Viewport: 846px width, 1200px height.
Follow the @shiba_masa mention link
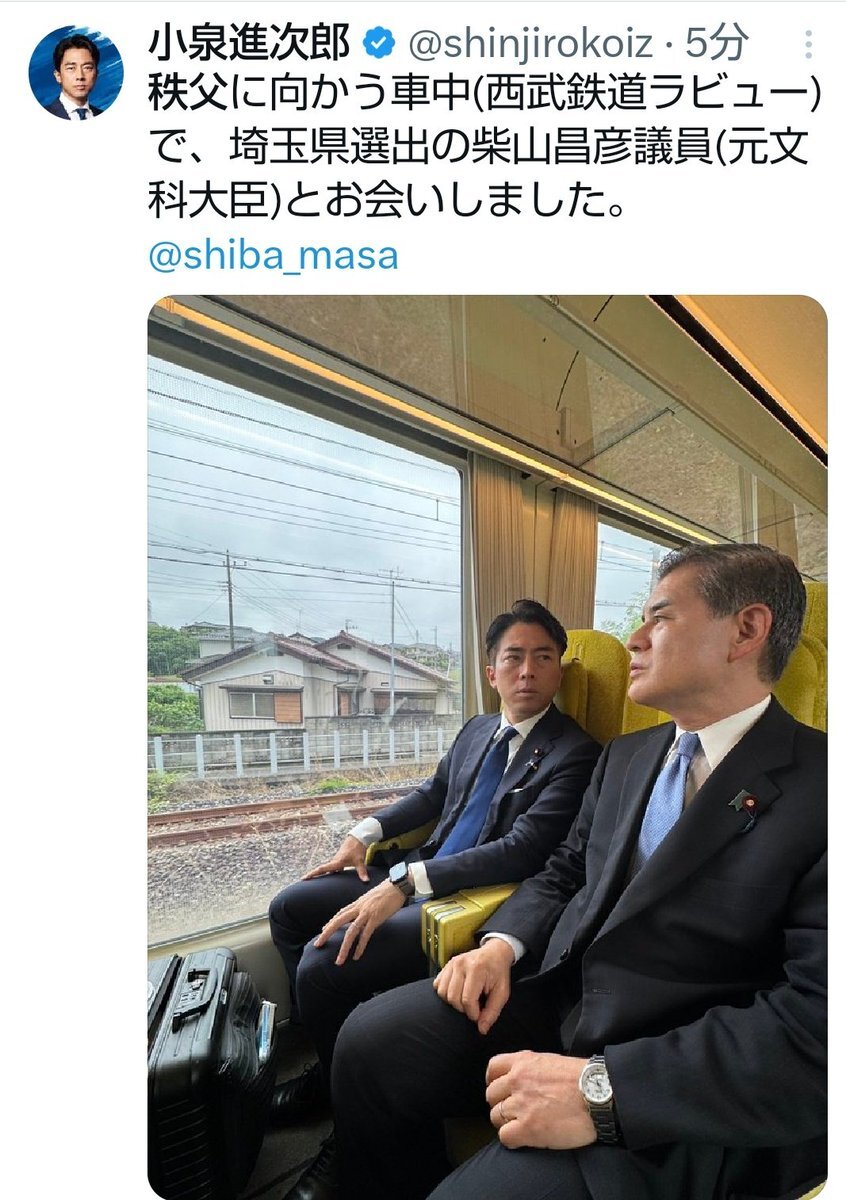click(273, 255)
